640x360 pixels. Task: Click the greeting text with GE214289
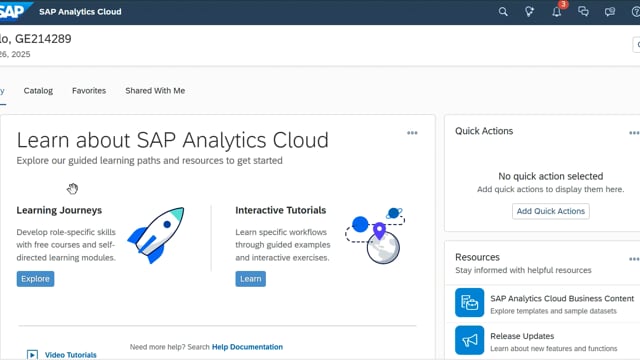click(36, 39)
